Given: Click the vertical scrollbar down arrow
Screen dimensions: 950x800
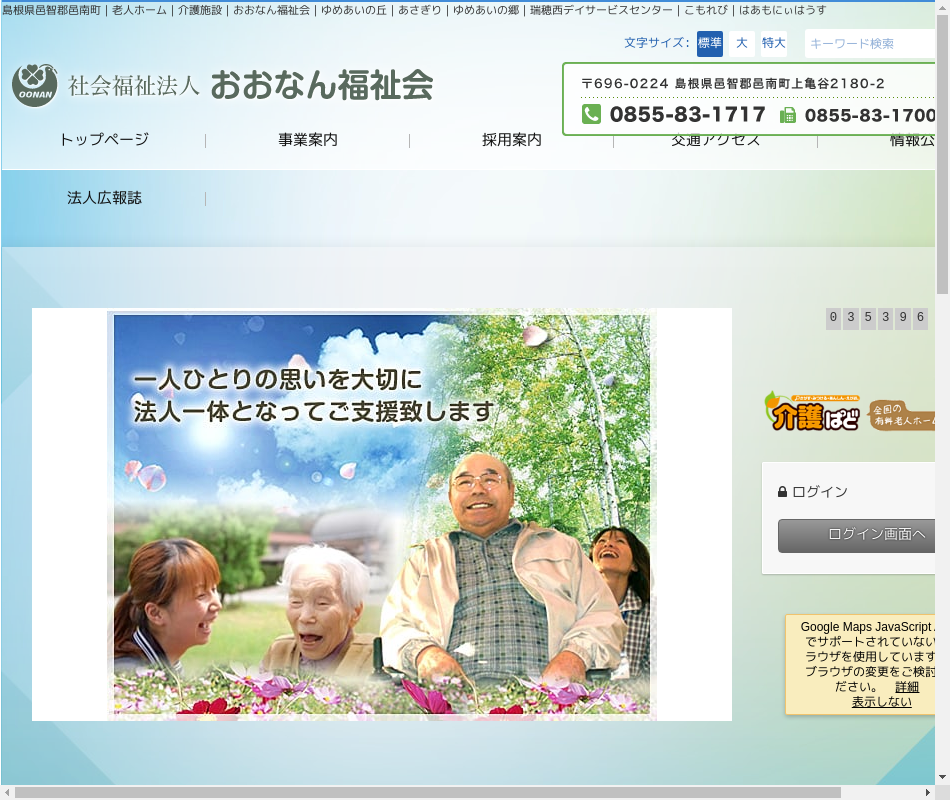Looking at the screenshot, I should pyautogui.click(x=942, y=777).
